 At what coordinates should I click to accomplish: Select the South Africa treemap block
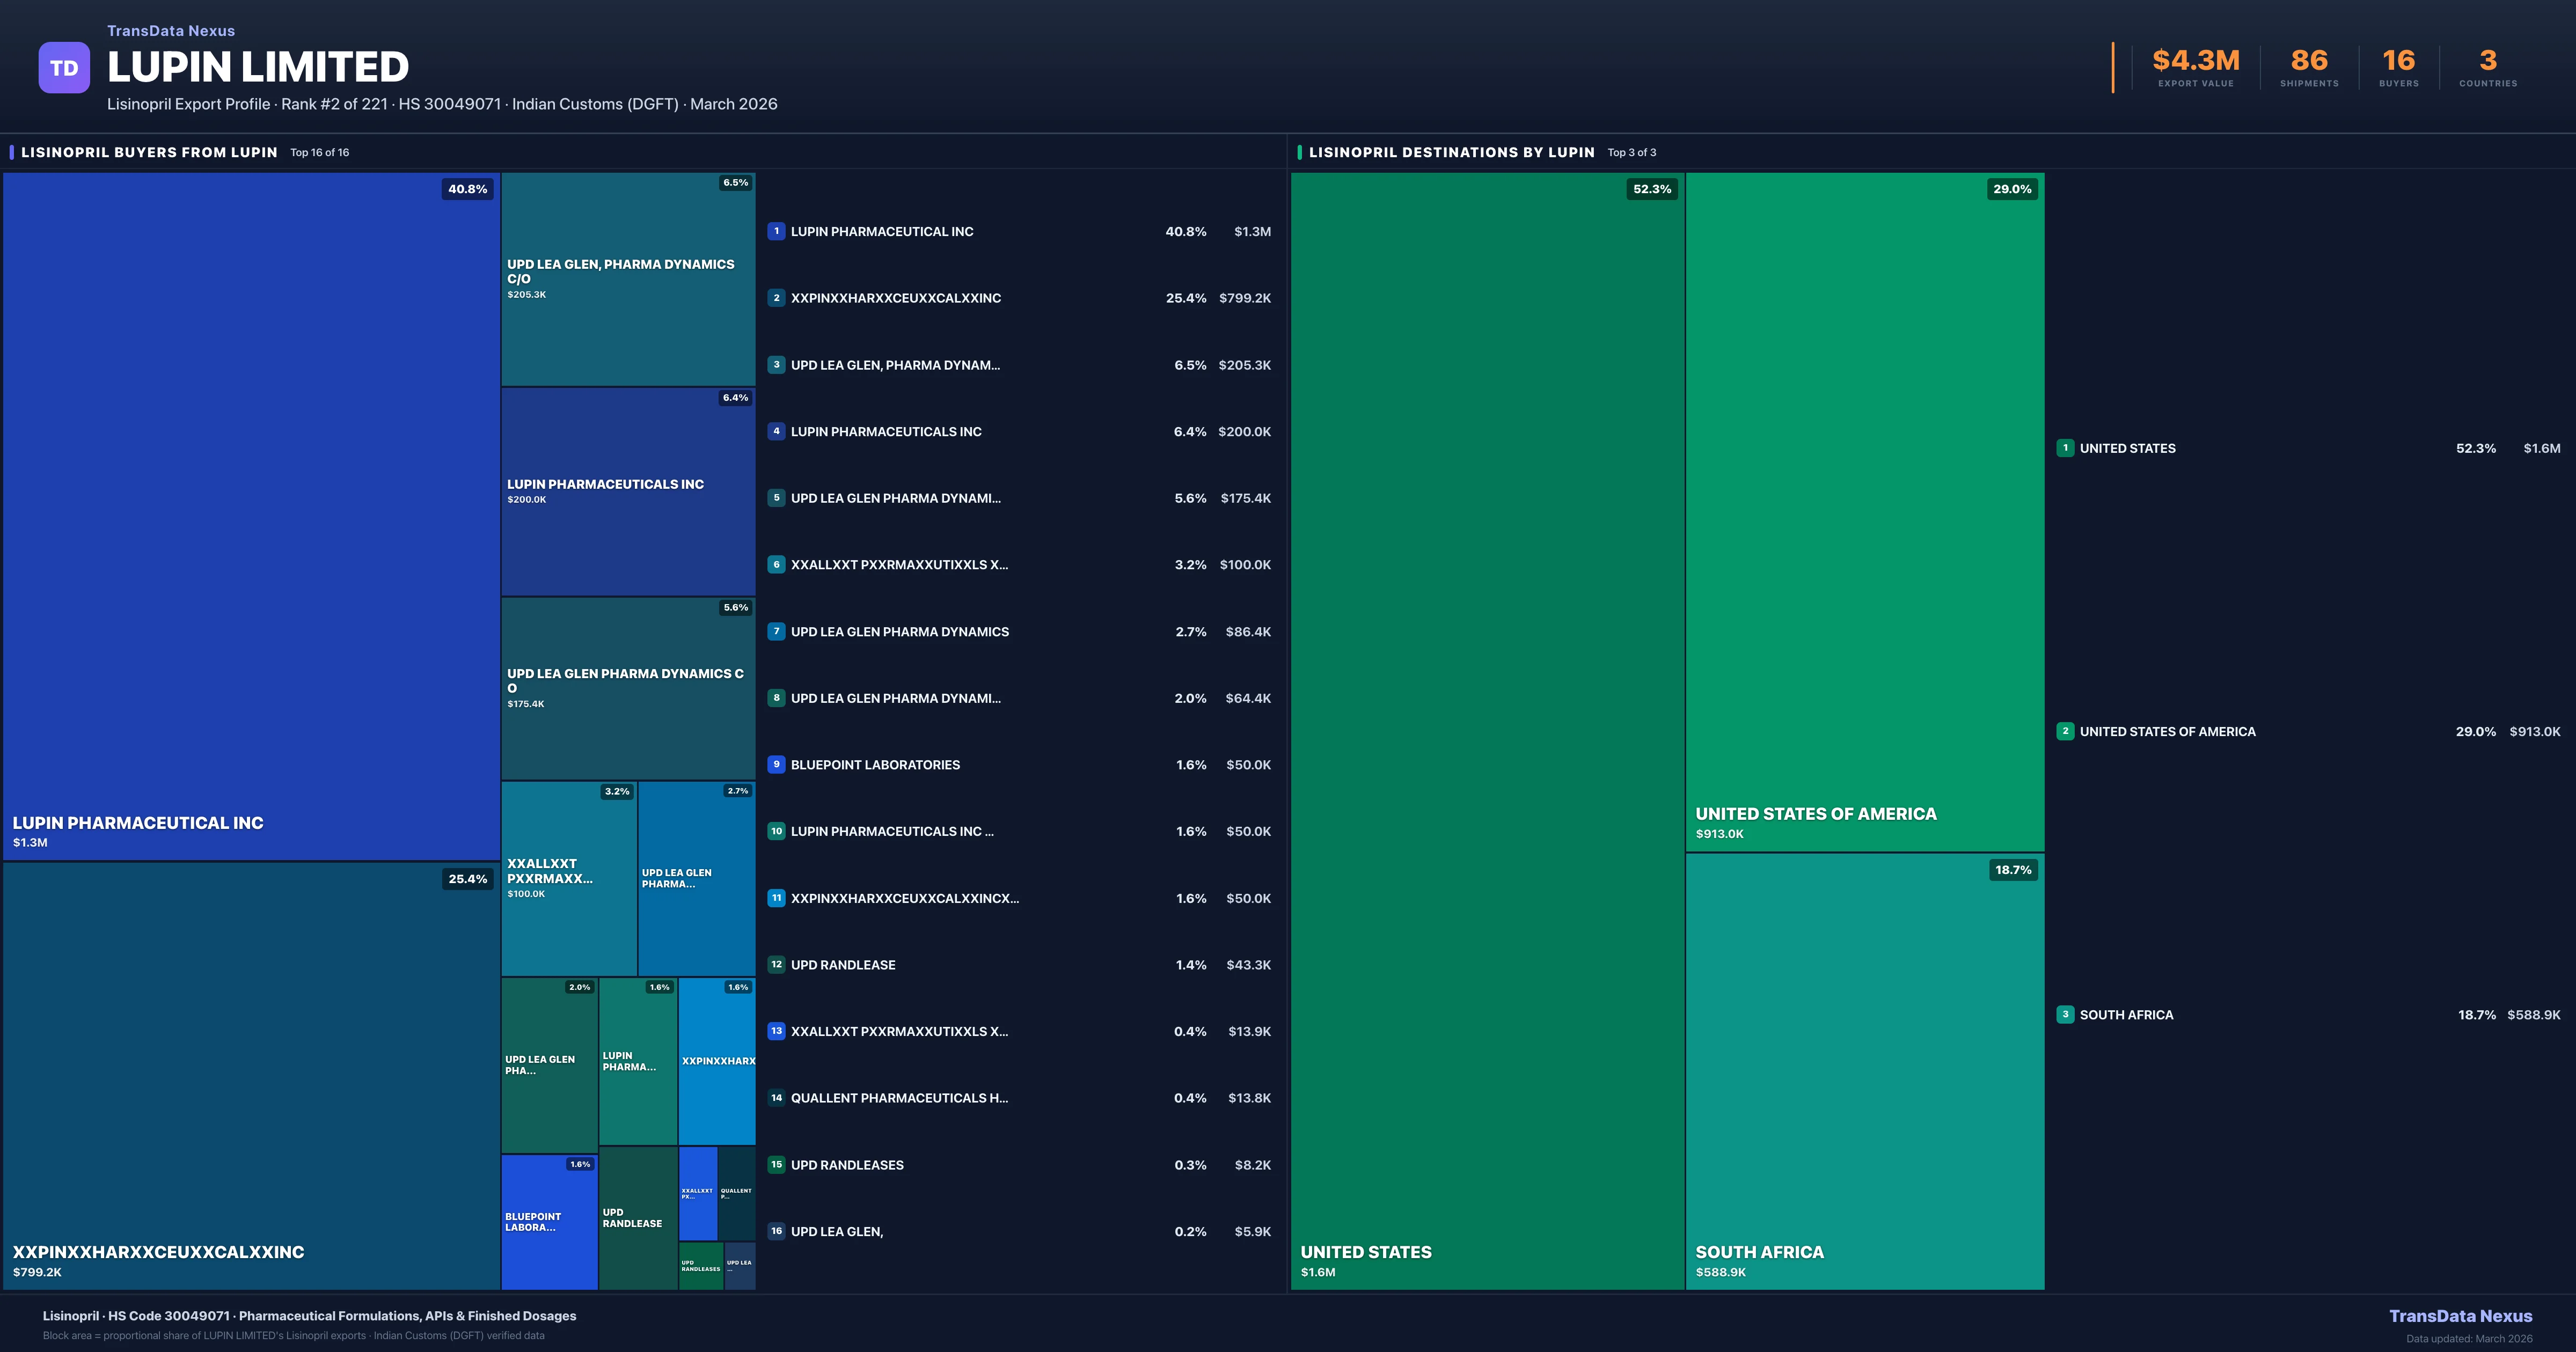point(1864,1070)
